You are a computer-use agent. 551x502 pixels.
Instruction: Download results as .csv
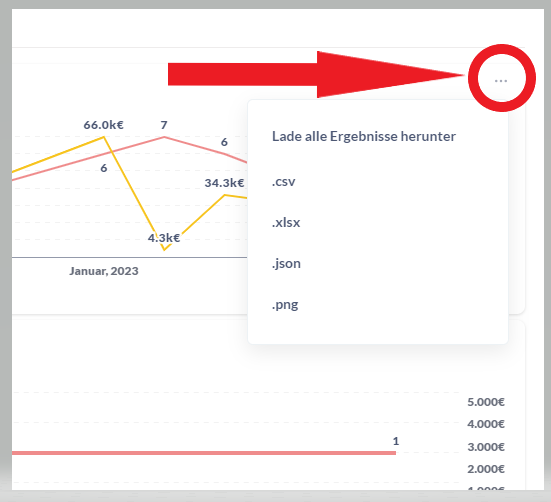[284, 182]
